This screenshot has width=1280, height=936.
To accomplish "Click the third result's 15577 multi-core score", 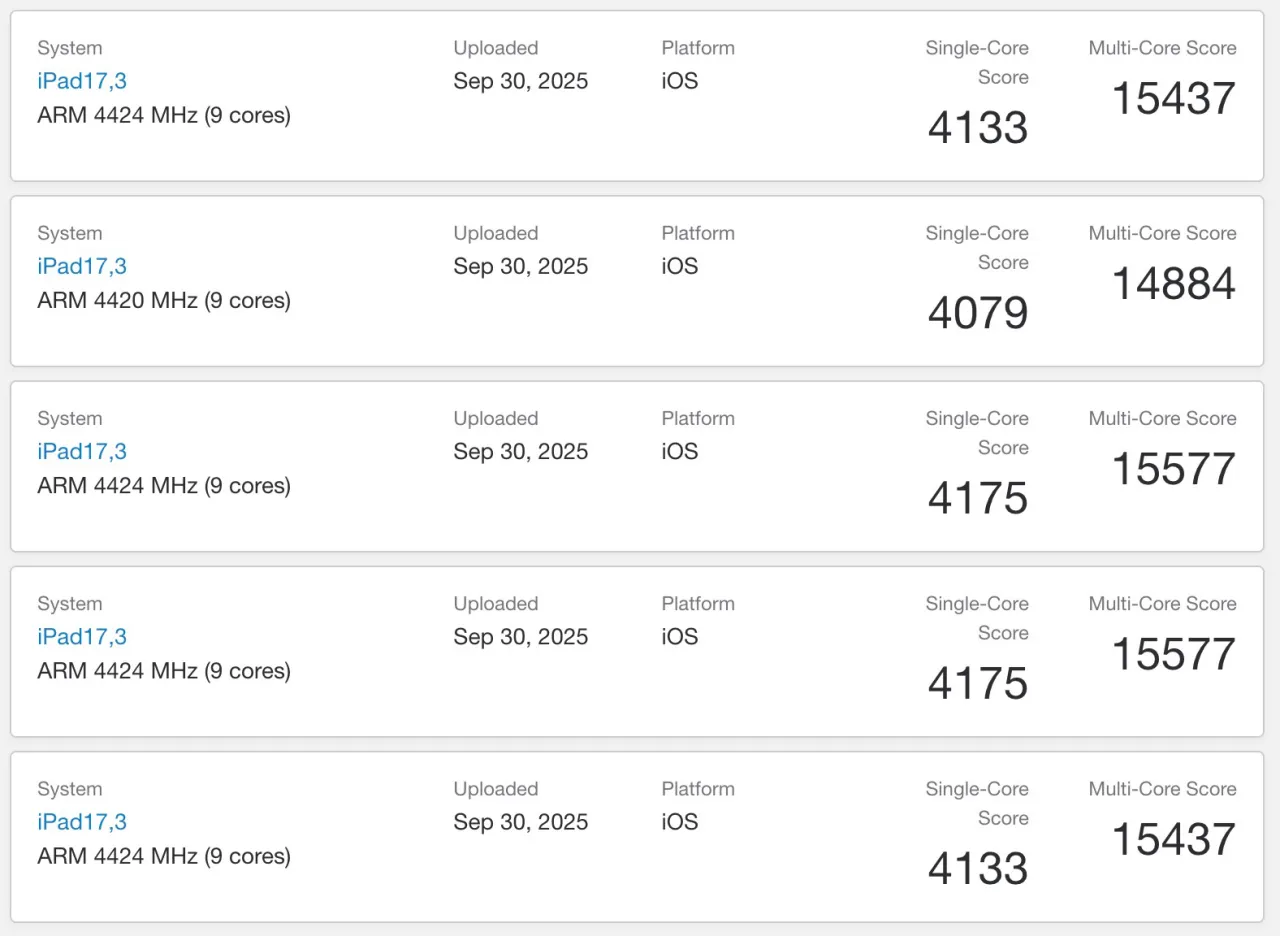I will (x=1174, y=469).
